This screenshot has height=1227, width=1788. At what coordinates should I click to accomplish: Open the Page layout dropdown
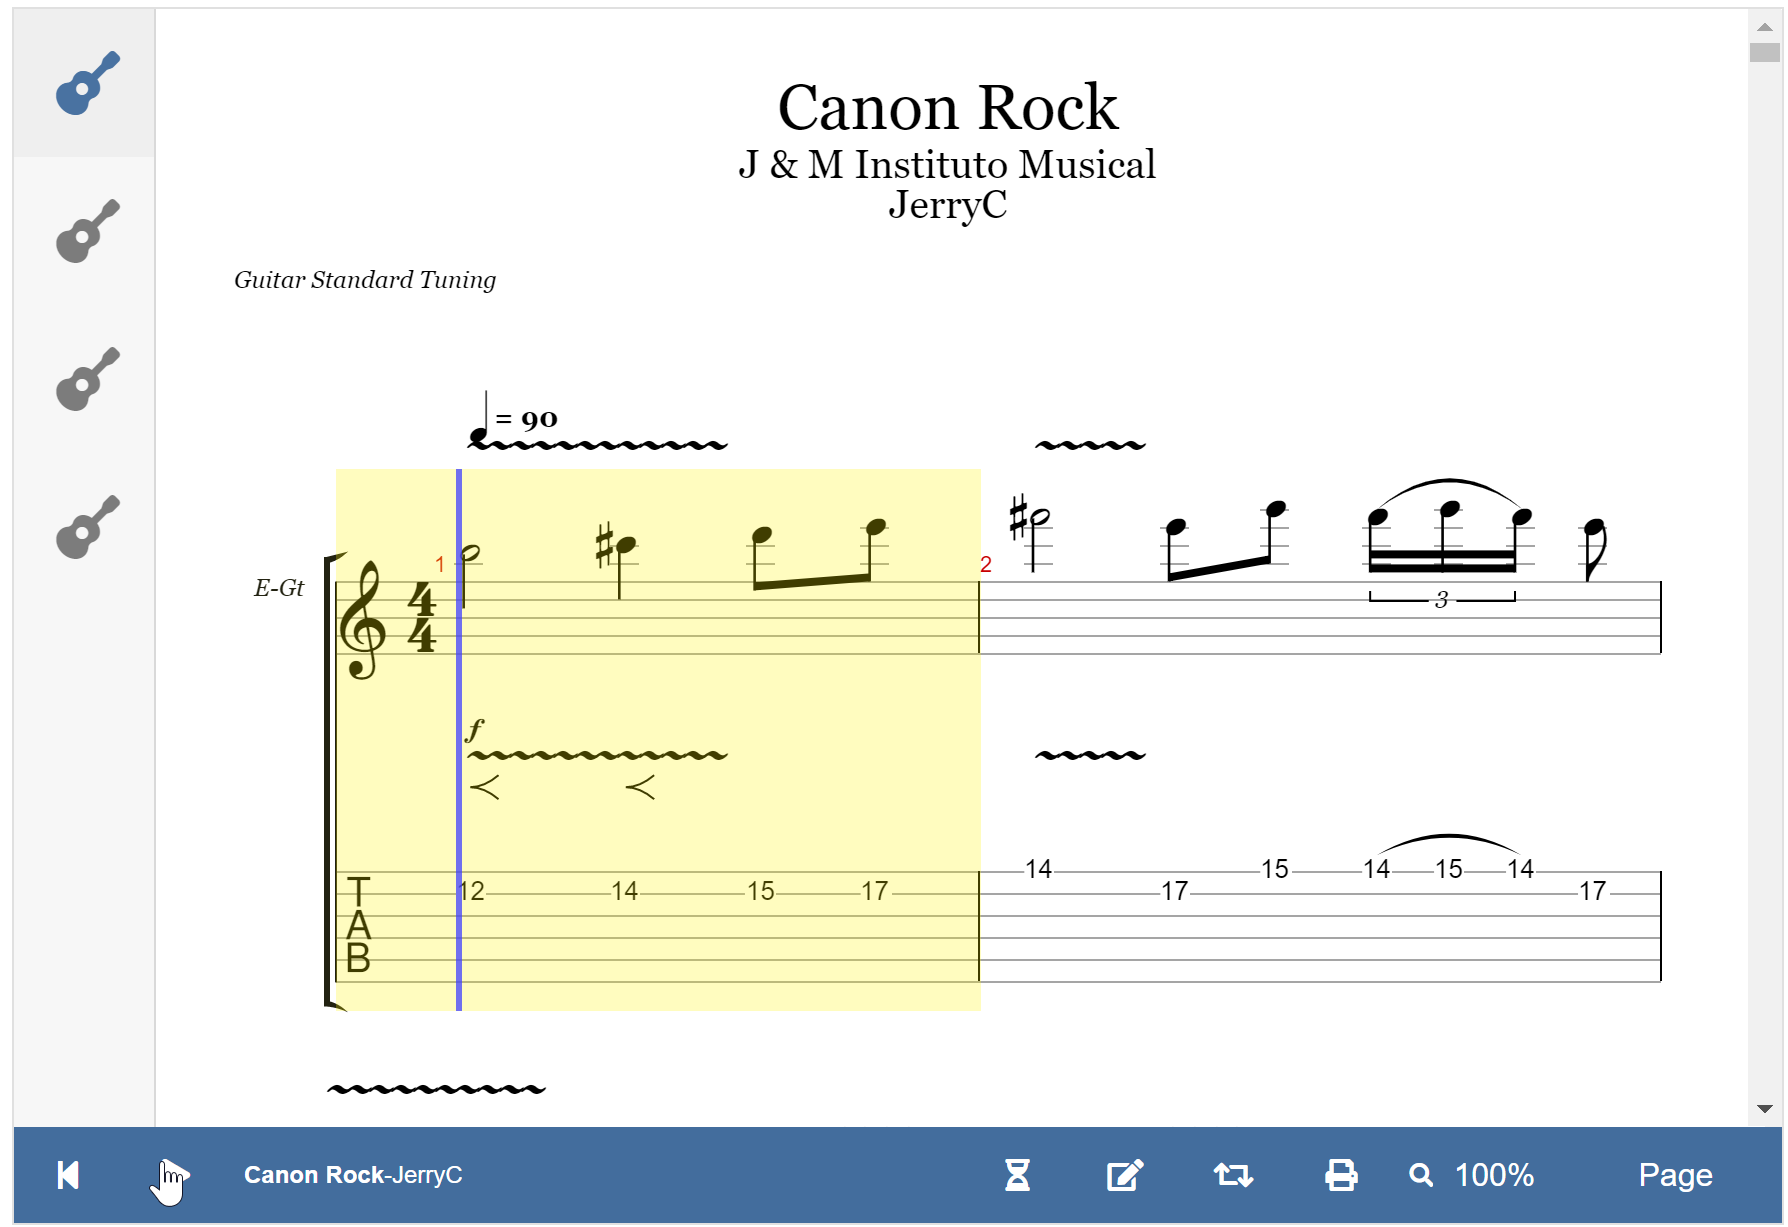click(x=1675, y=1175)
